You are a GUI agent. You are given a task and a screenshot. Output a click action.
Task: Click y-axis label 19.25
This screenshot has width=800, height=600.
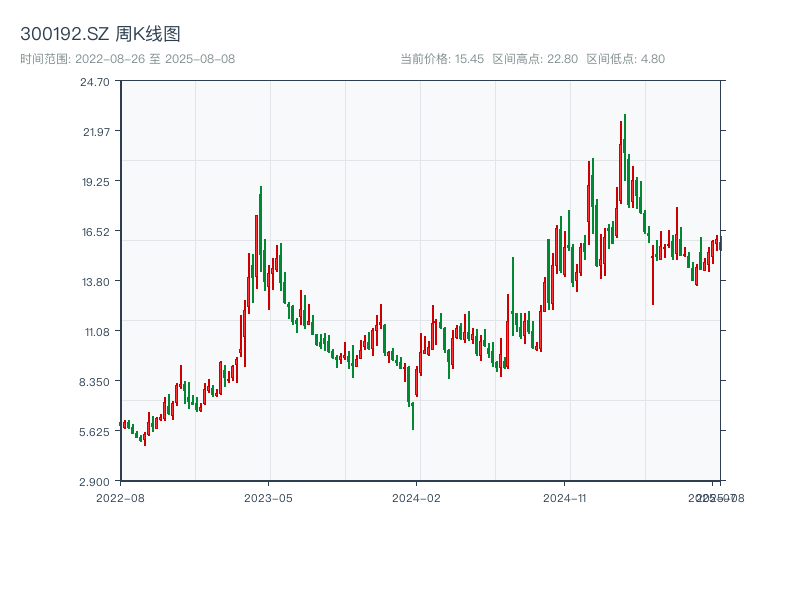(96, 182)
